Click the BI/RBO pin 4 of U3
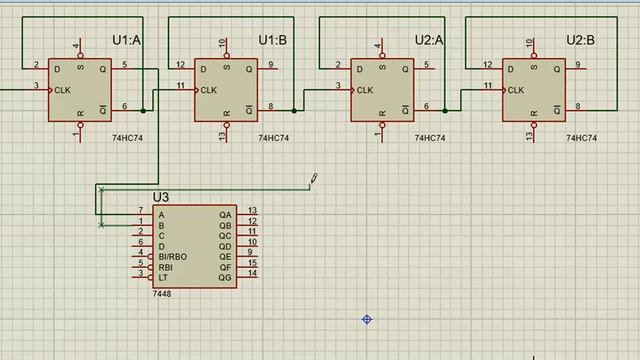Image resolution: width=640 pixels, height=360 pixels. [x=142, y=257]
